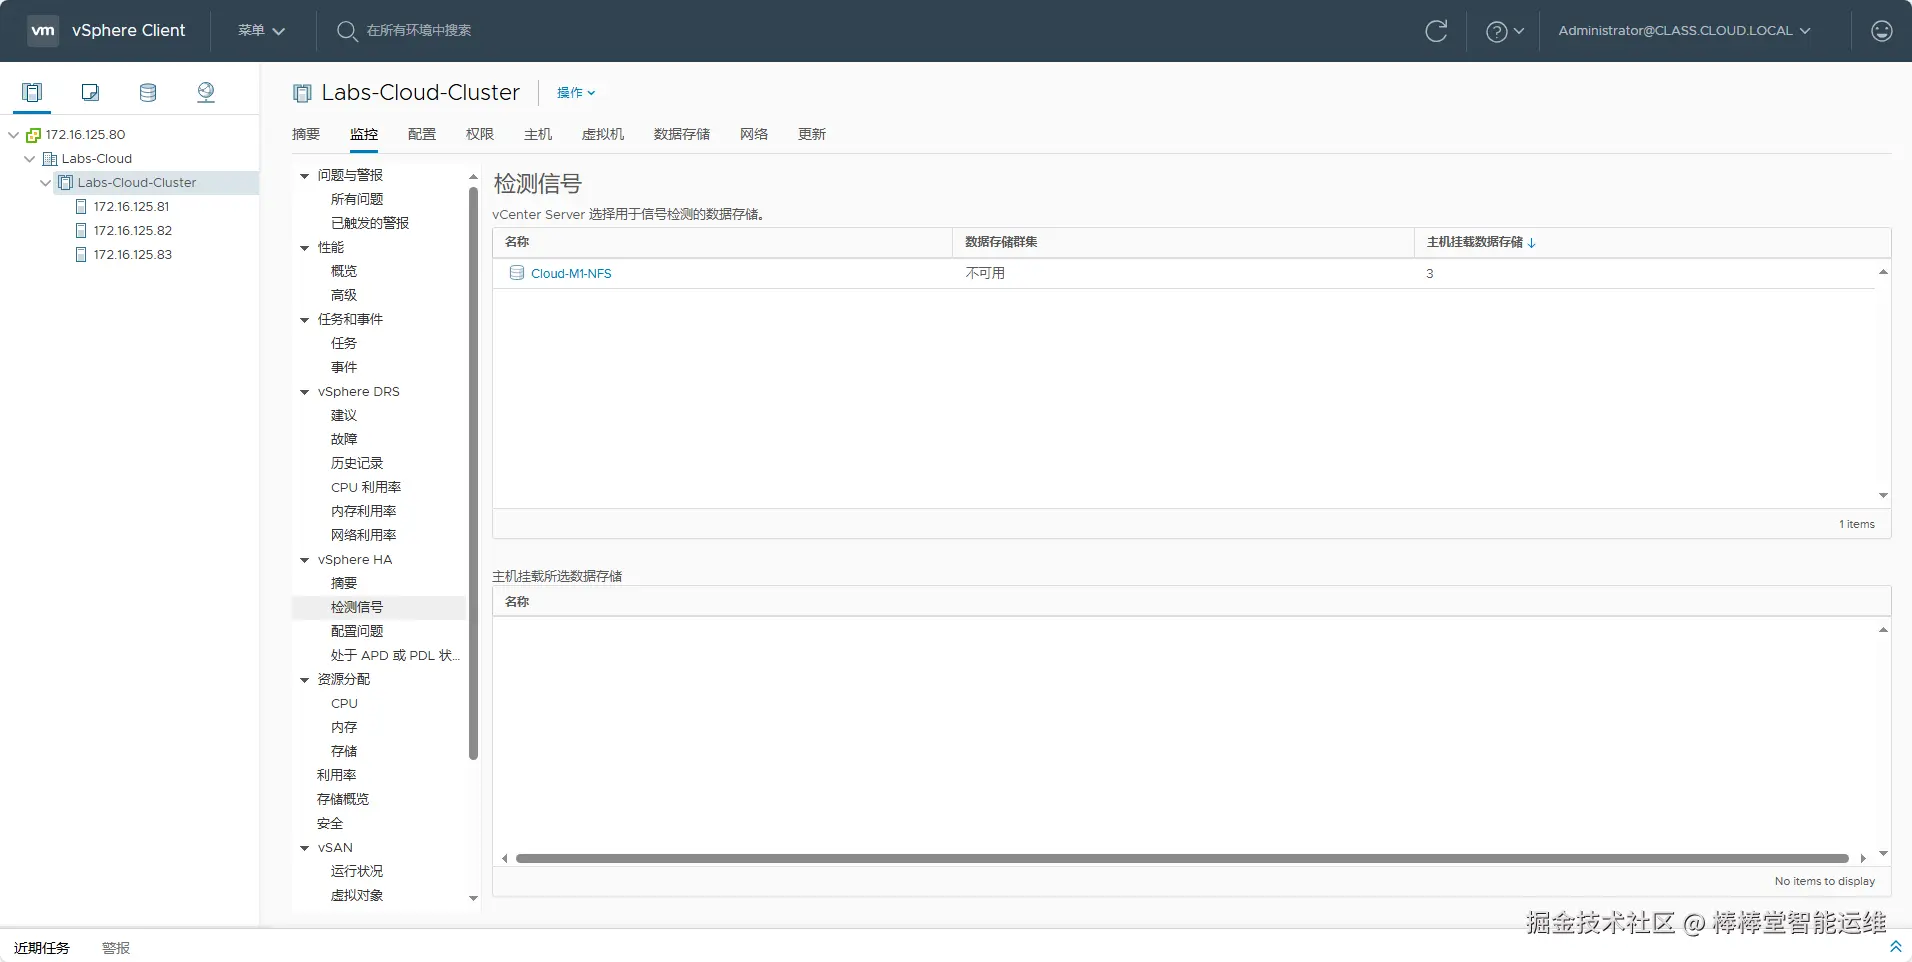The image size is (1912, 962).
Task: Click the vCenter icon beside 172.16.125.80
Action: point(33,135)
